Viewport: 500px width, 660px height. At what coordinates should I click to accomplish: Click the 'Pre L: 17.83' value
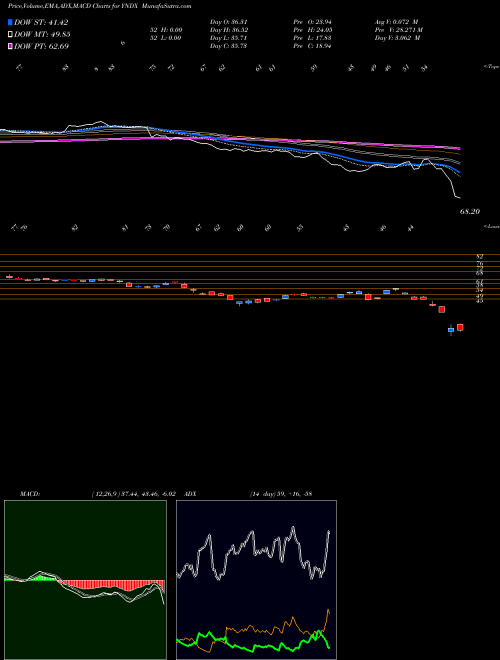[x=312, y=38]
